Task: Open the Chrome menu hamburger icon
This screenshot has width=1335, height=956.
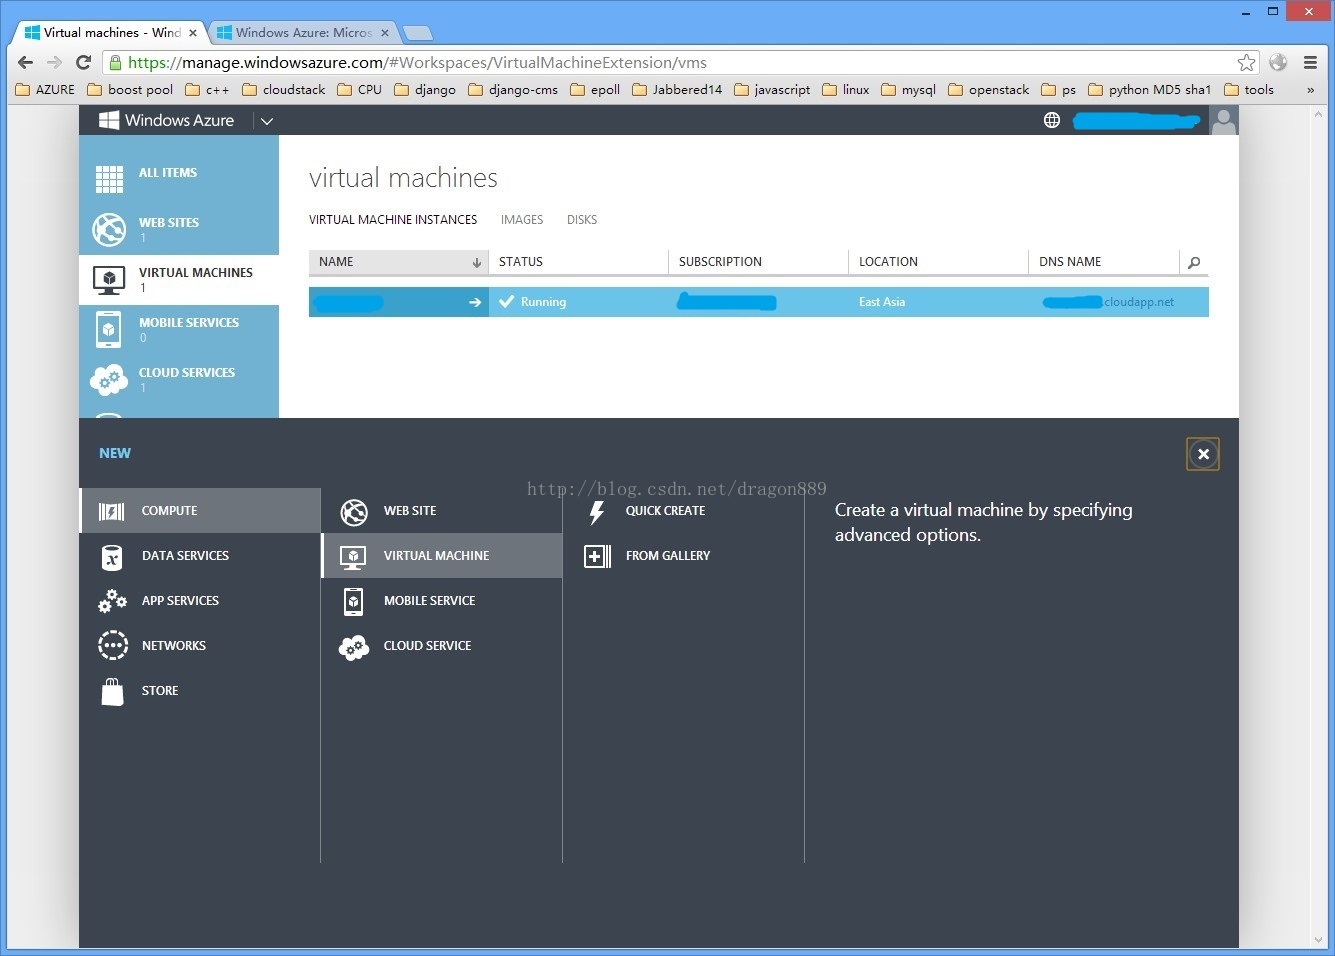Action: 1310,62
